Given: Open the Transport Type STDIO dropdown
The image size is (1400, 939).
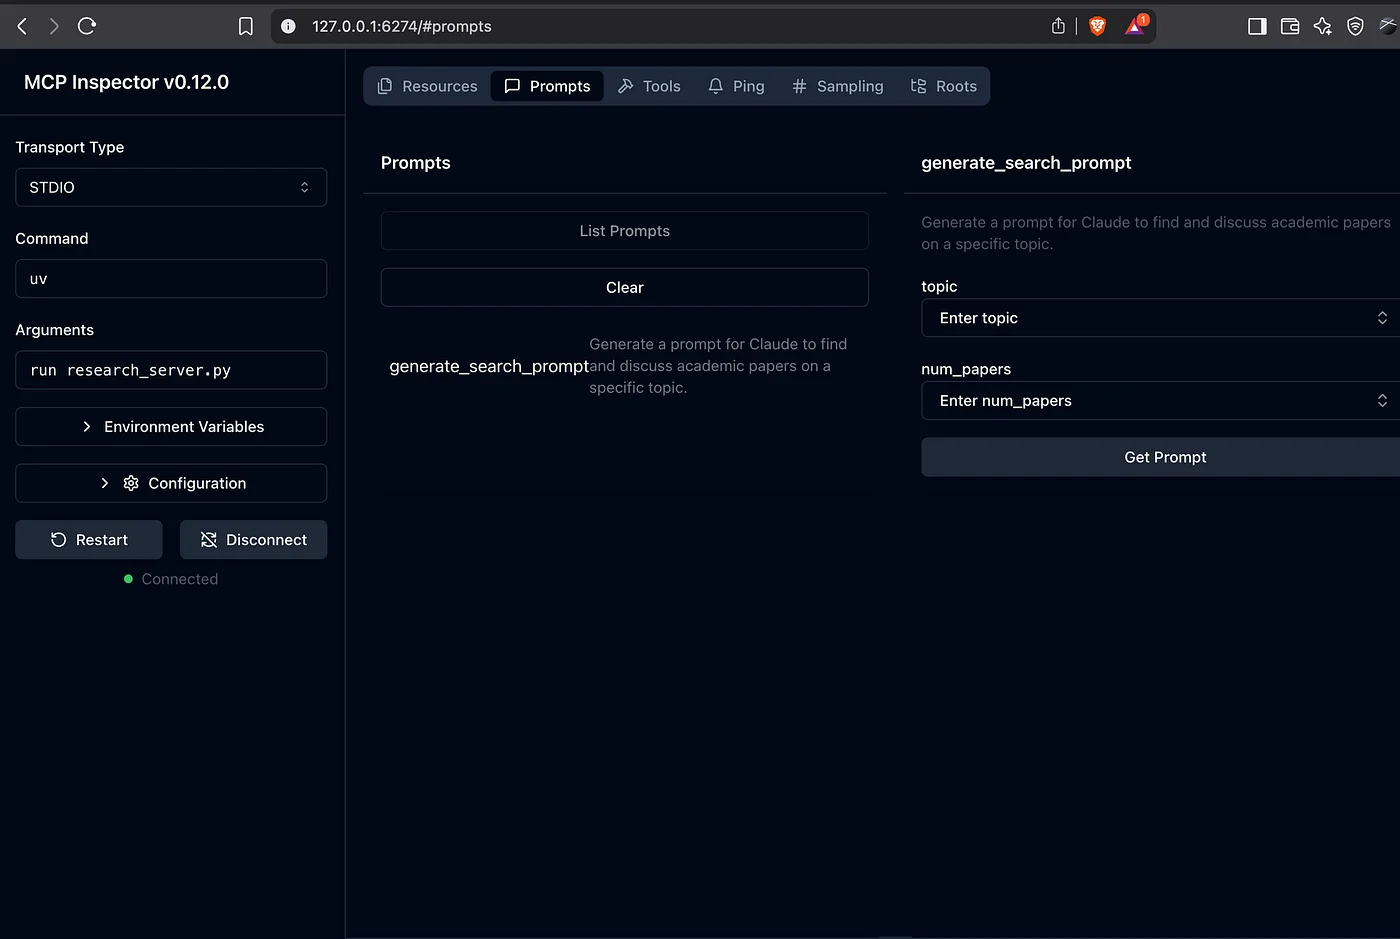Looking at the screenshot, I should click(171, 187).
